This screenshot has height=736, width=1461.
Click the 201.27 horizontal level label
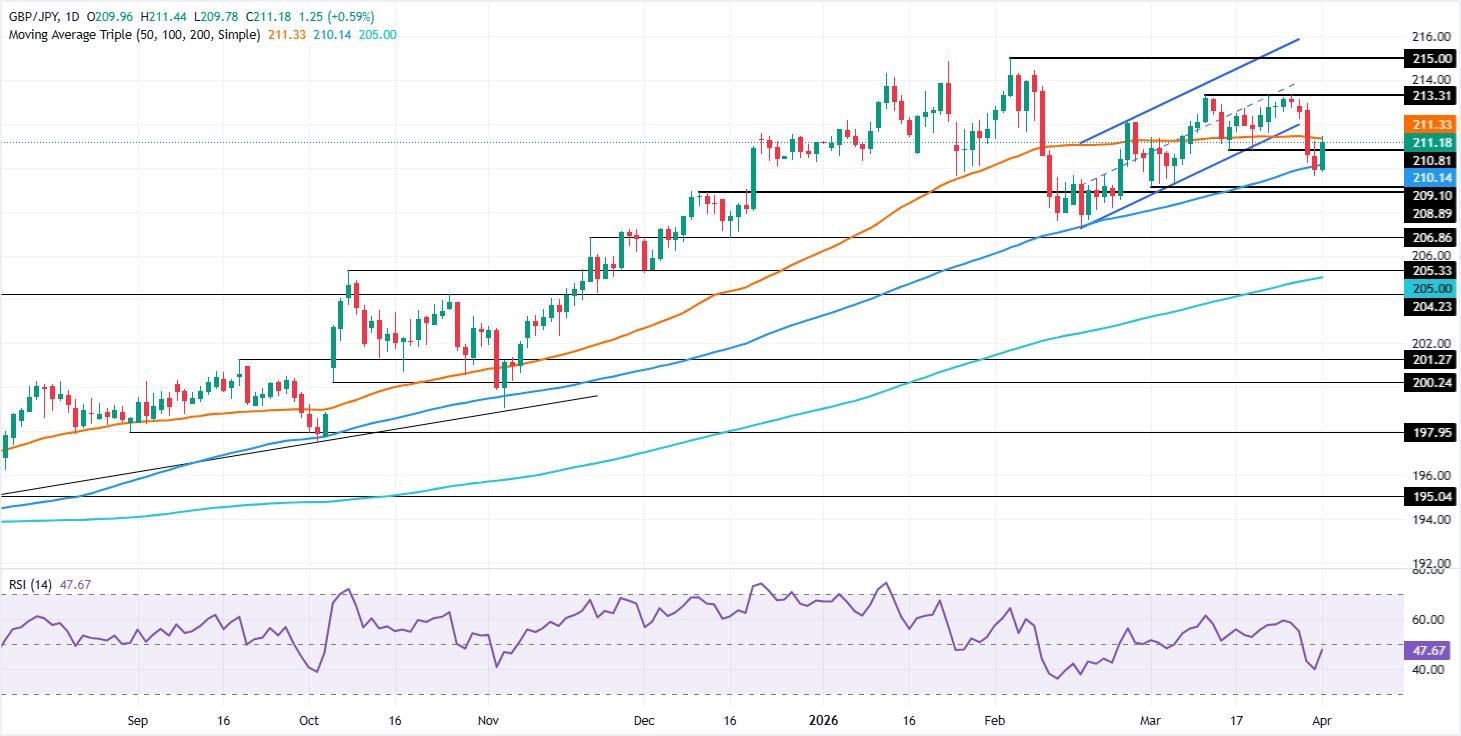[1430, 360]
